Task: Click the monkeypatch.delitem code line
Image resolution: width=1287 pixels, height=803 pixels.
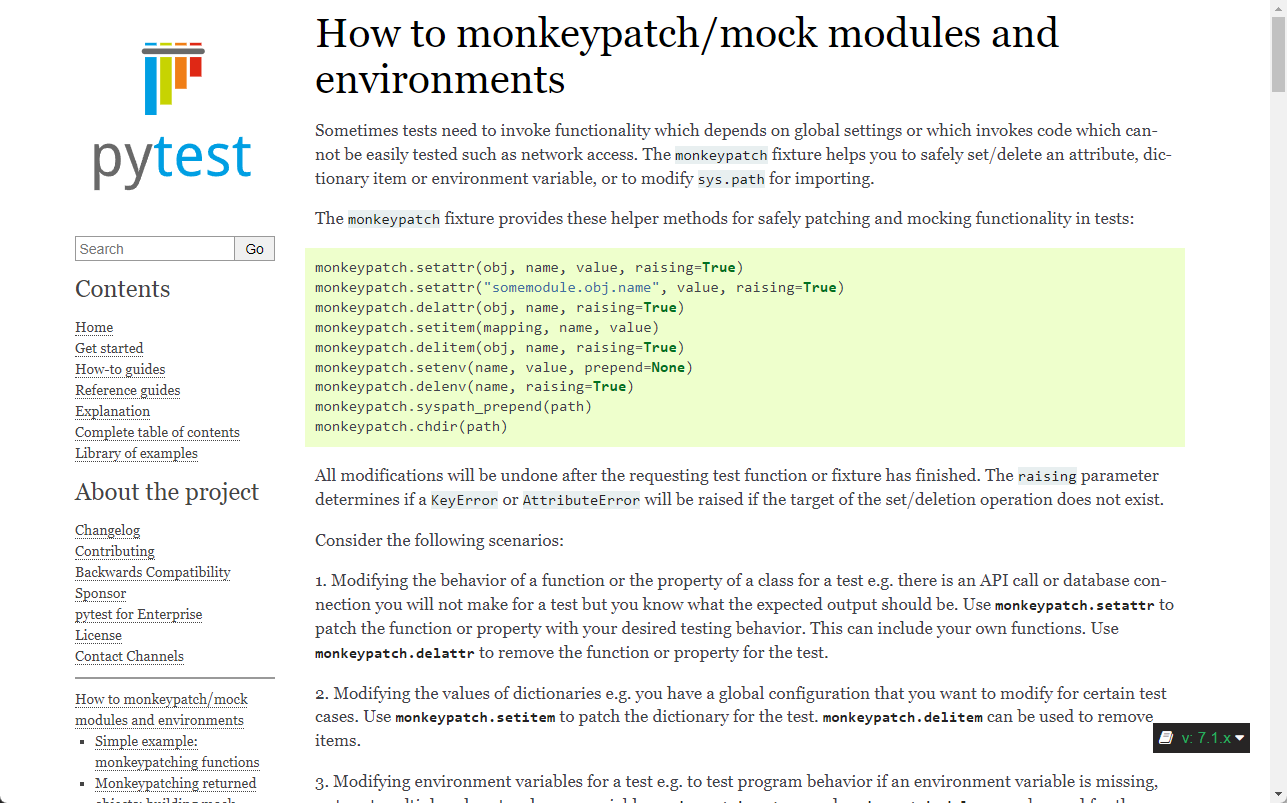Action: click(x=500, y=347)
